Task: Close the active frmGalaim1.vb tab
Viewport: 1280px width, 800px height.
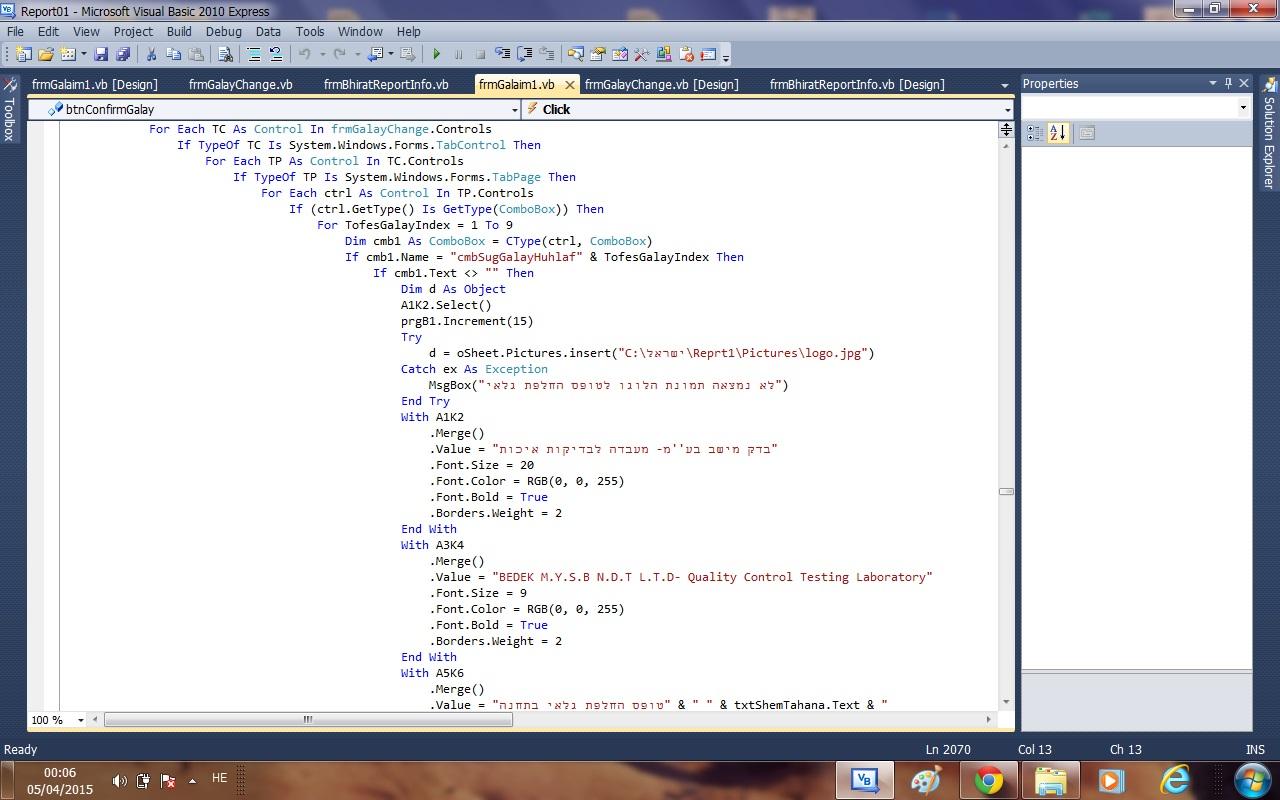Action: 570,85
